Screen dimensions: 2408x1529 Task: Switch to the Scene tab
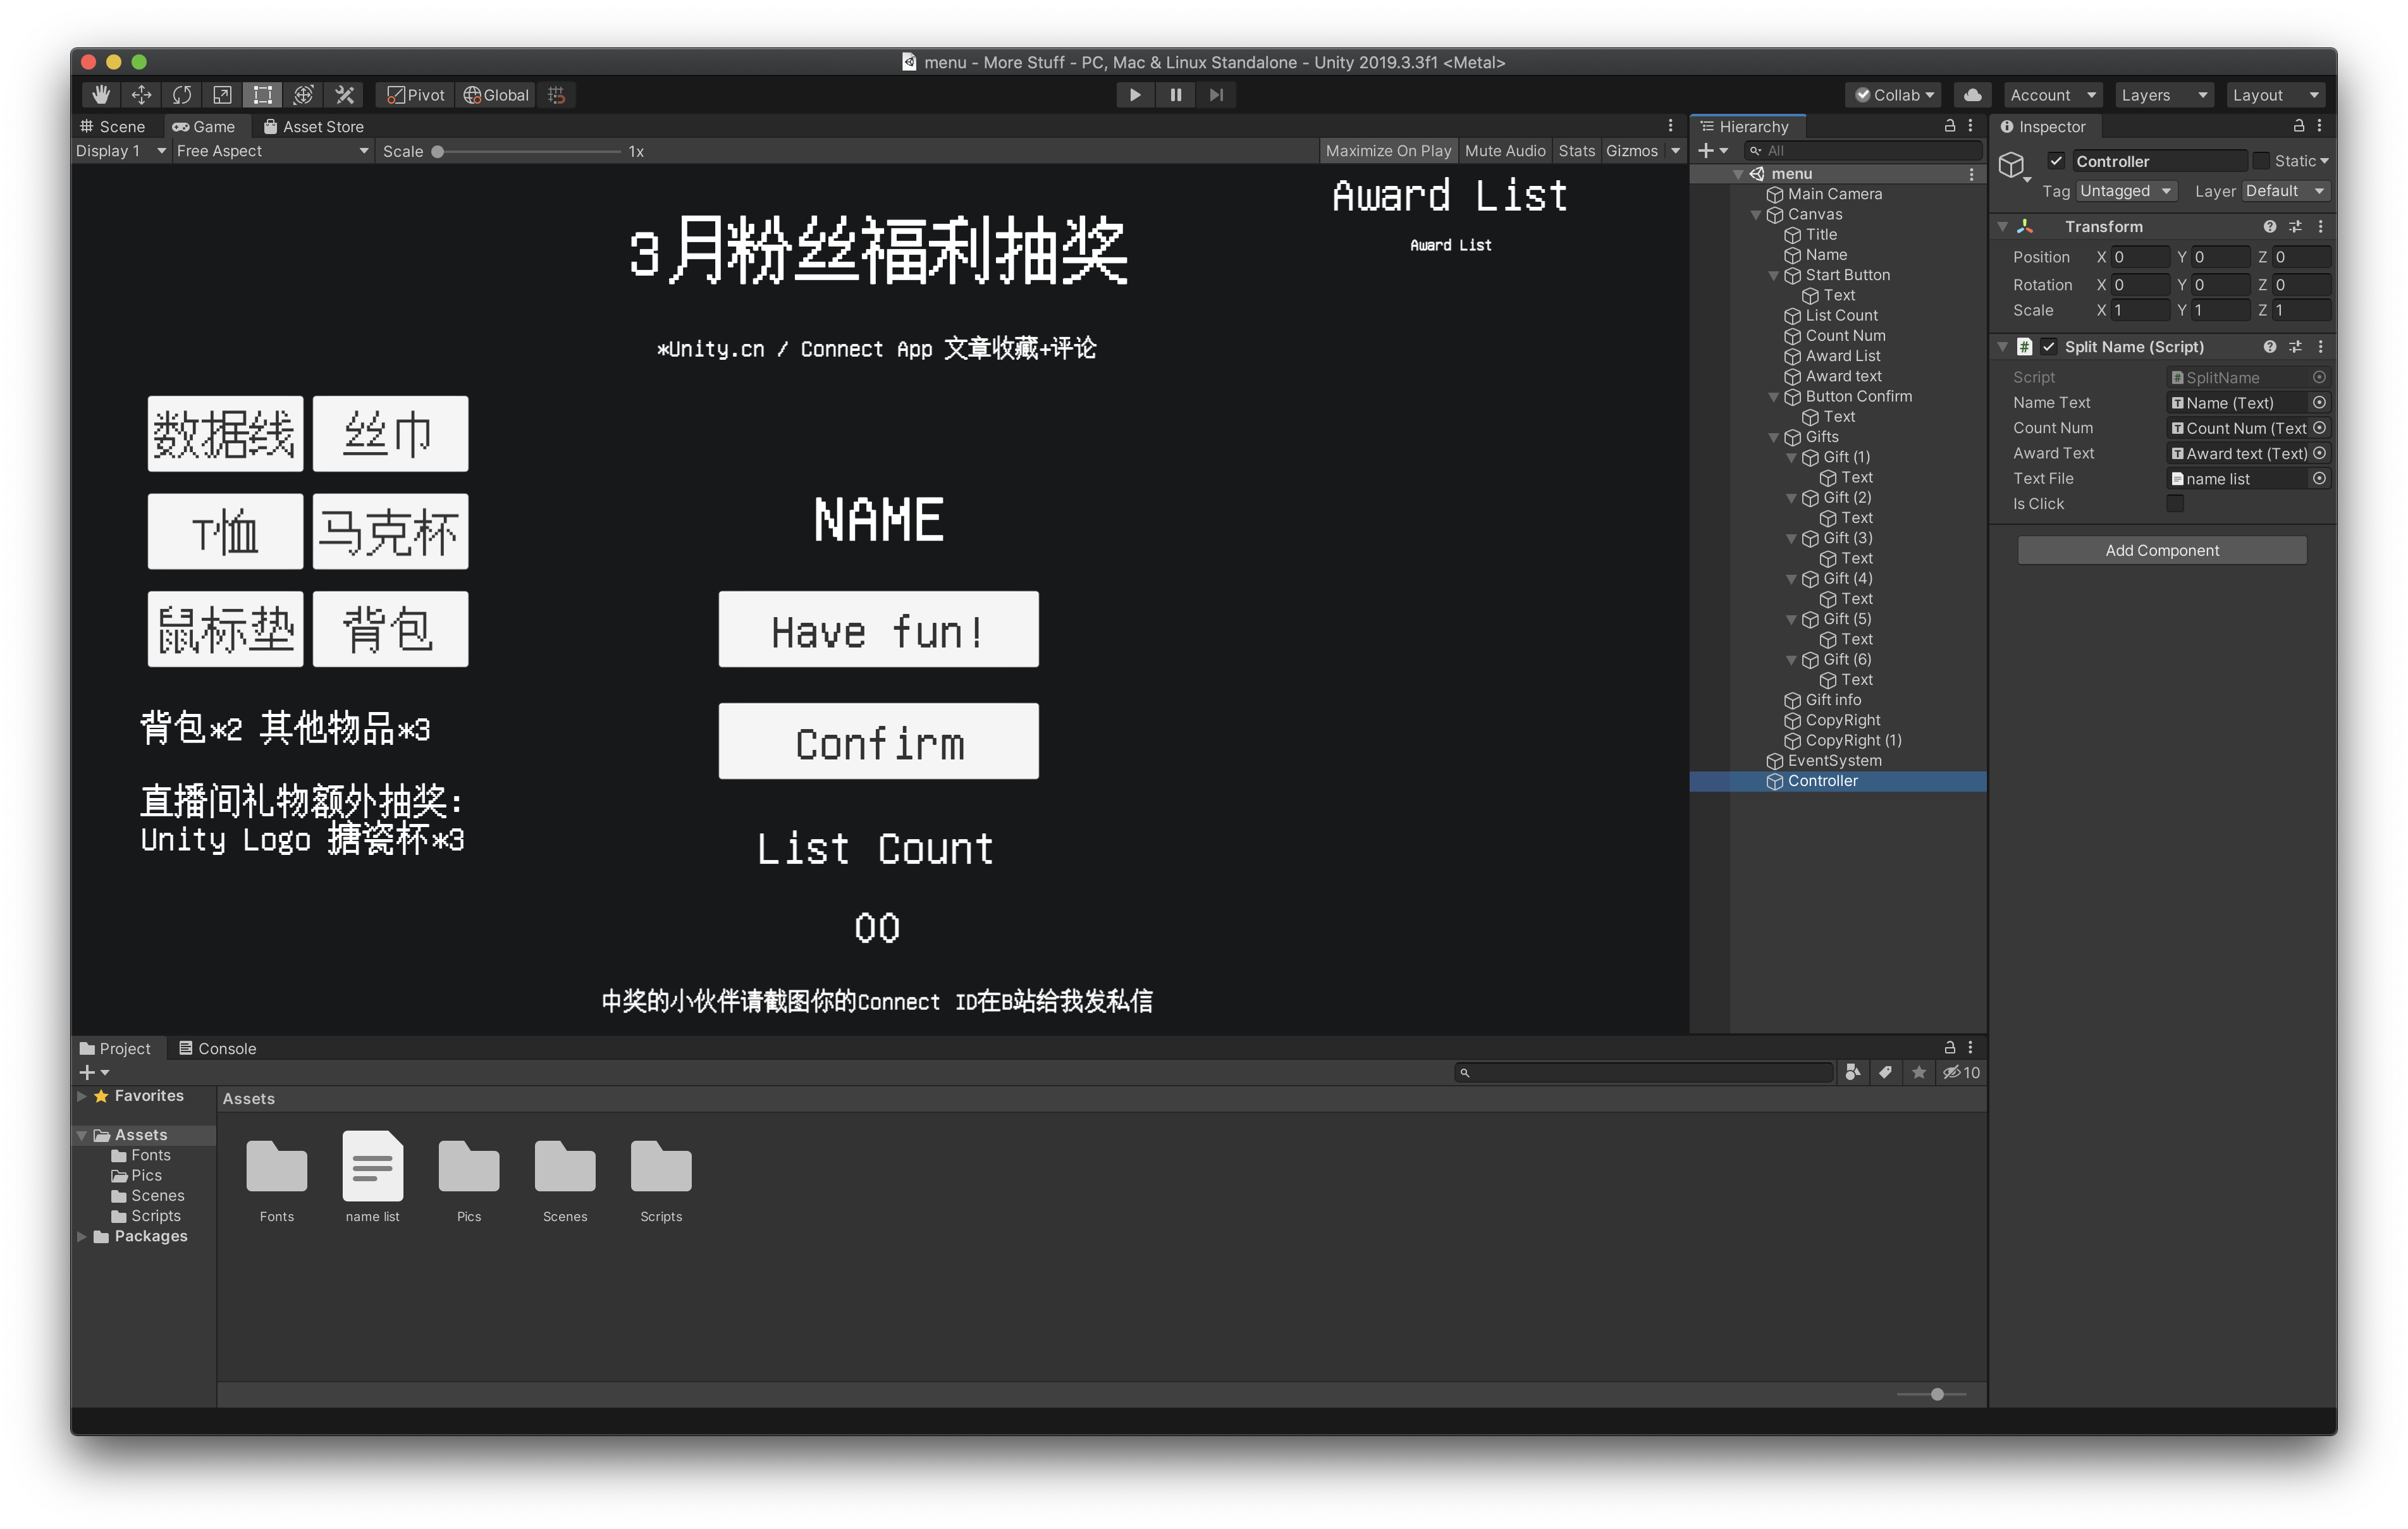pyautogui.click(x=113, y=127)
